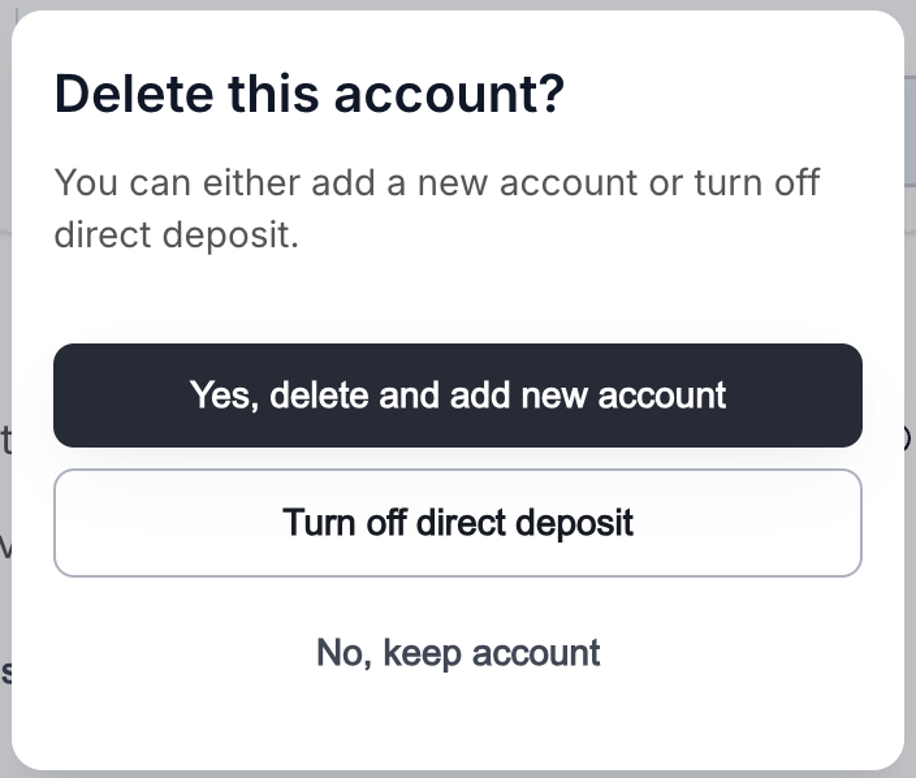
Task: Click "Yes, delete and add new account"
Action: [458, 395]
